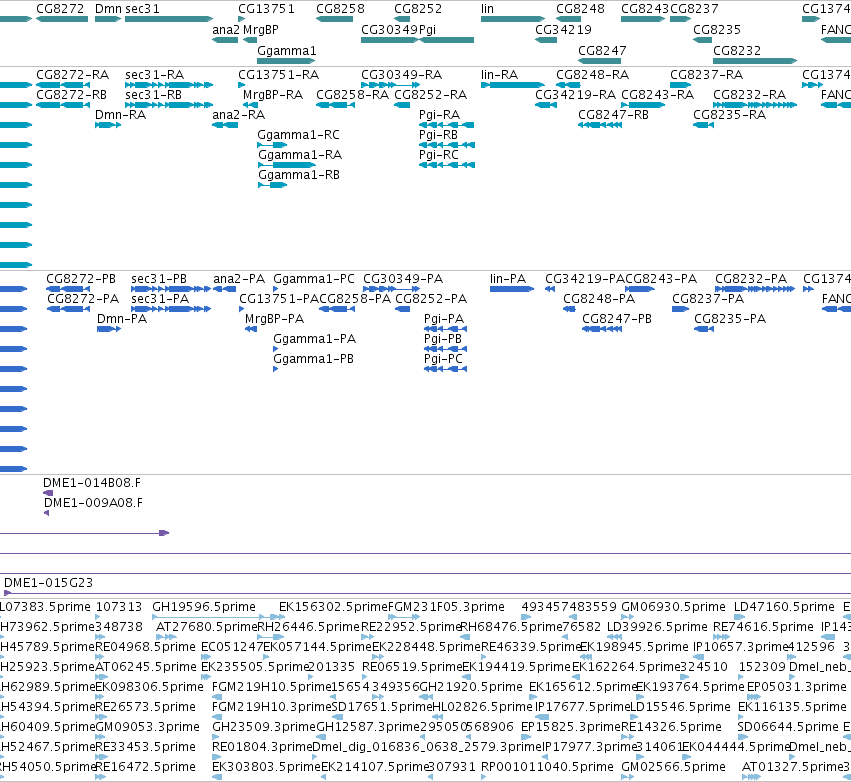Select the CG8232-PA protein feature
851x782 pixels.
755,289
